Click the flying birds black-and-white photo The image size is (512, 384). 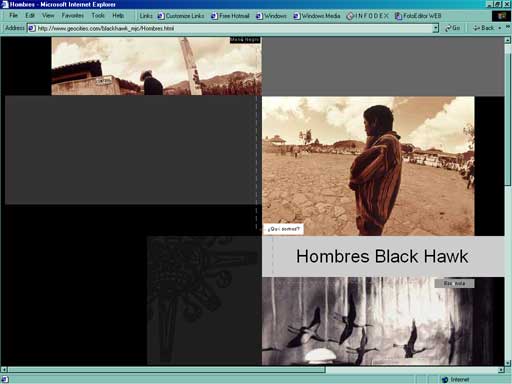coord(383,321)
